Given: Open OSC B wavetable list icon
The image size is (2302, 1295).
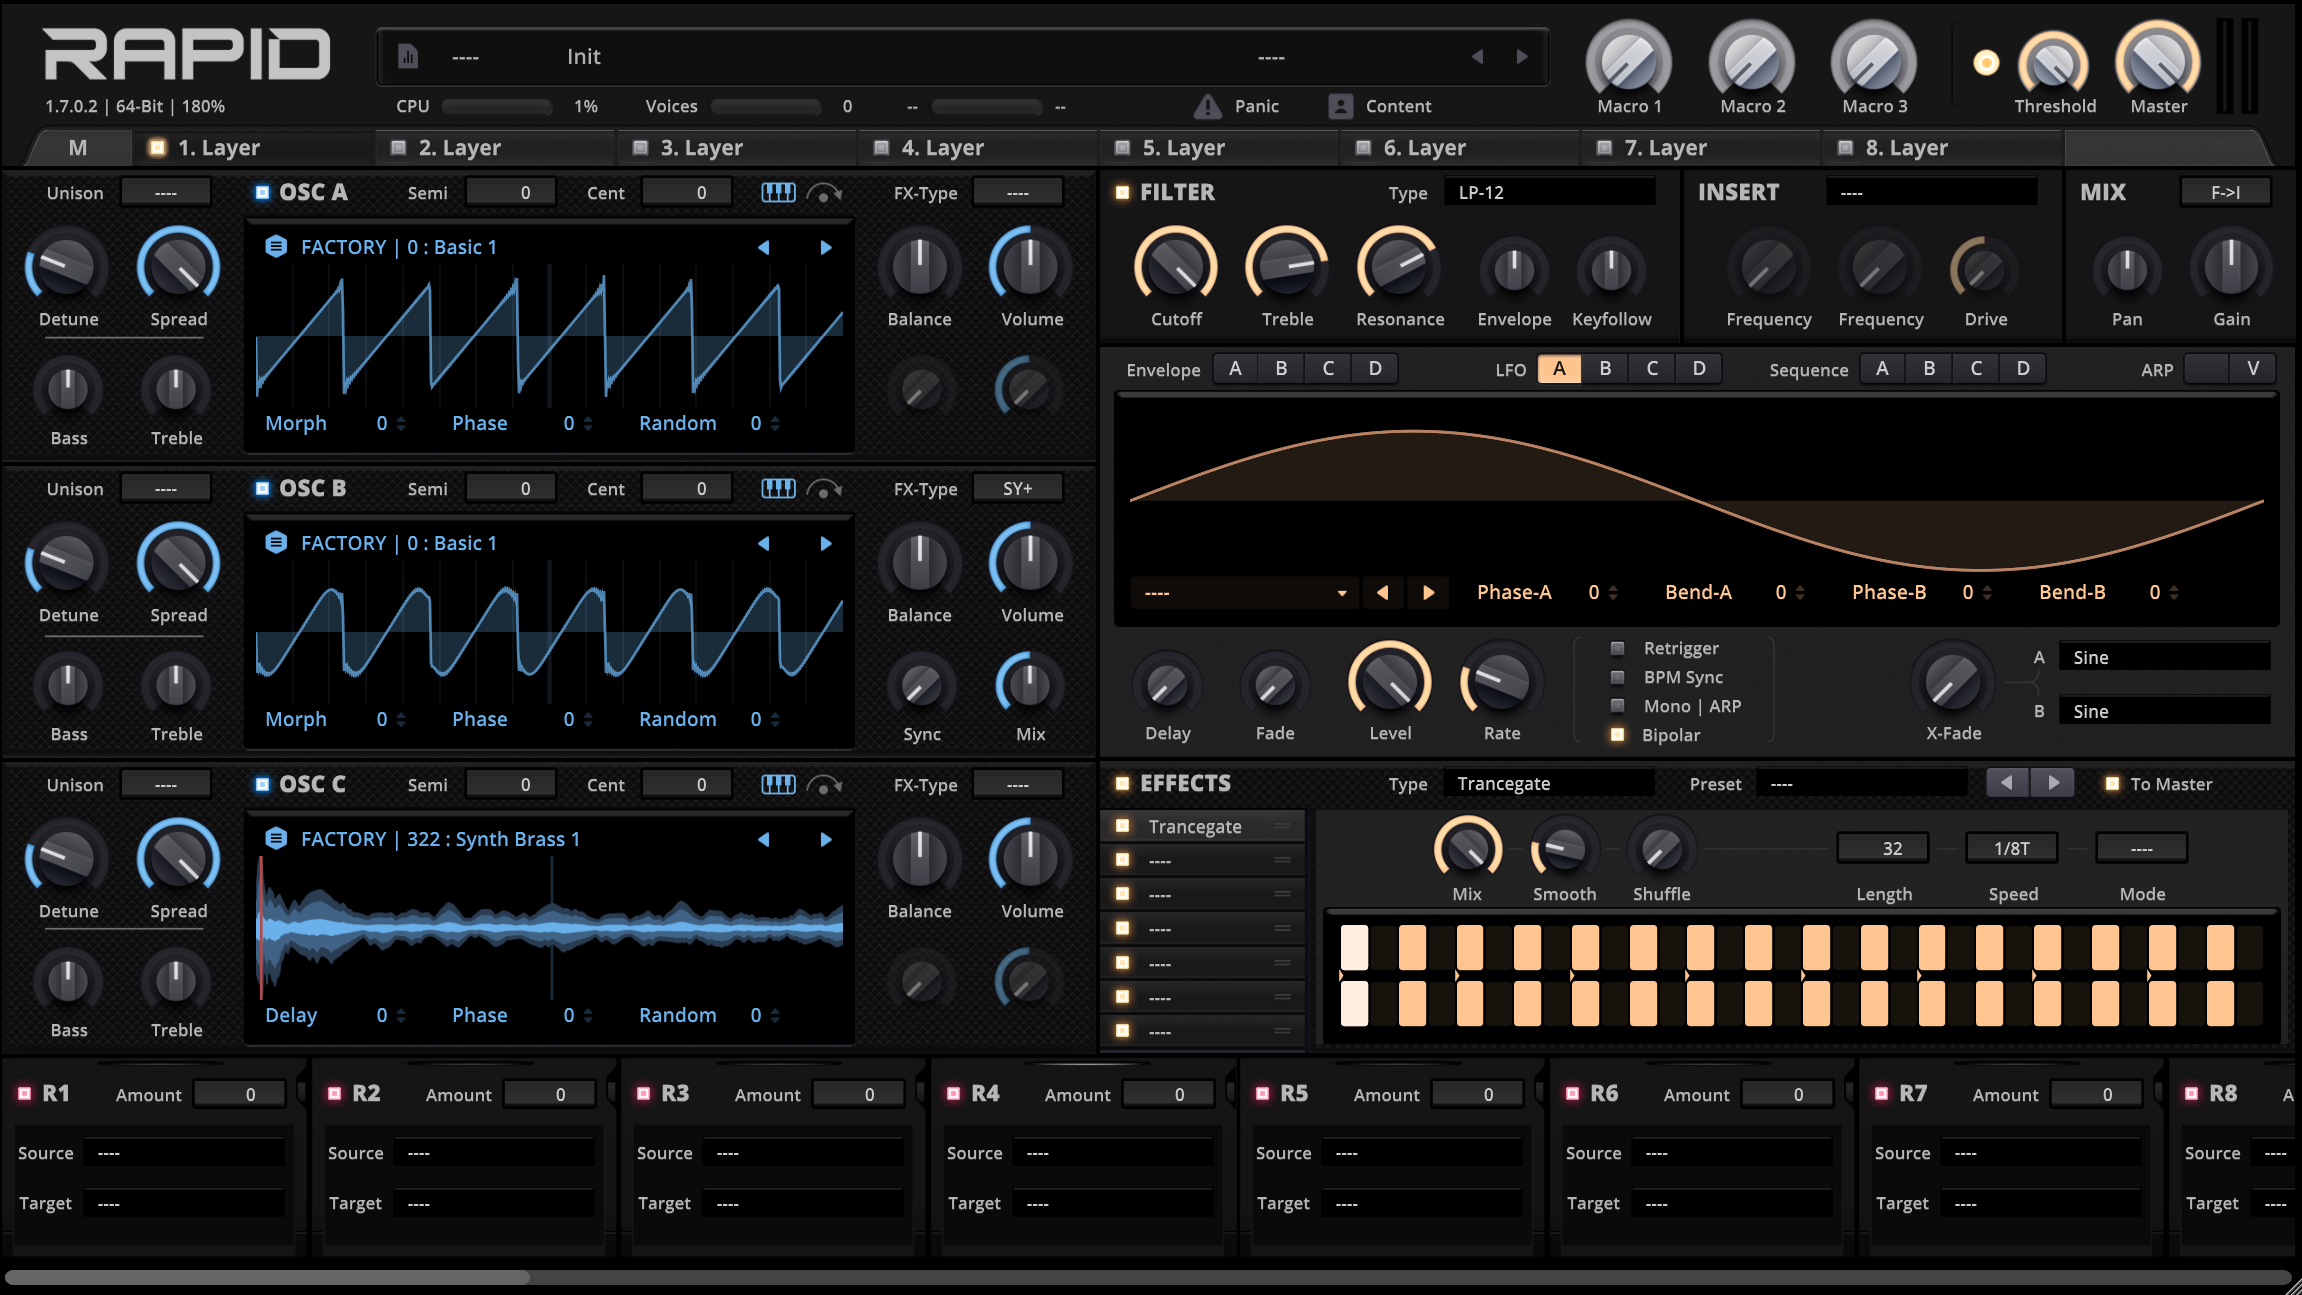Looking at the screenshot, I should (x=276, y=542).
